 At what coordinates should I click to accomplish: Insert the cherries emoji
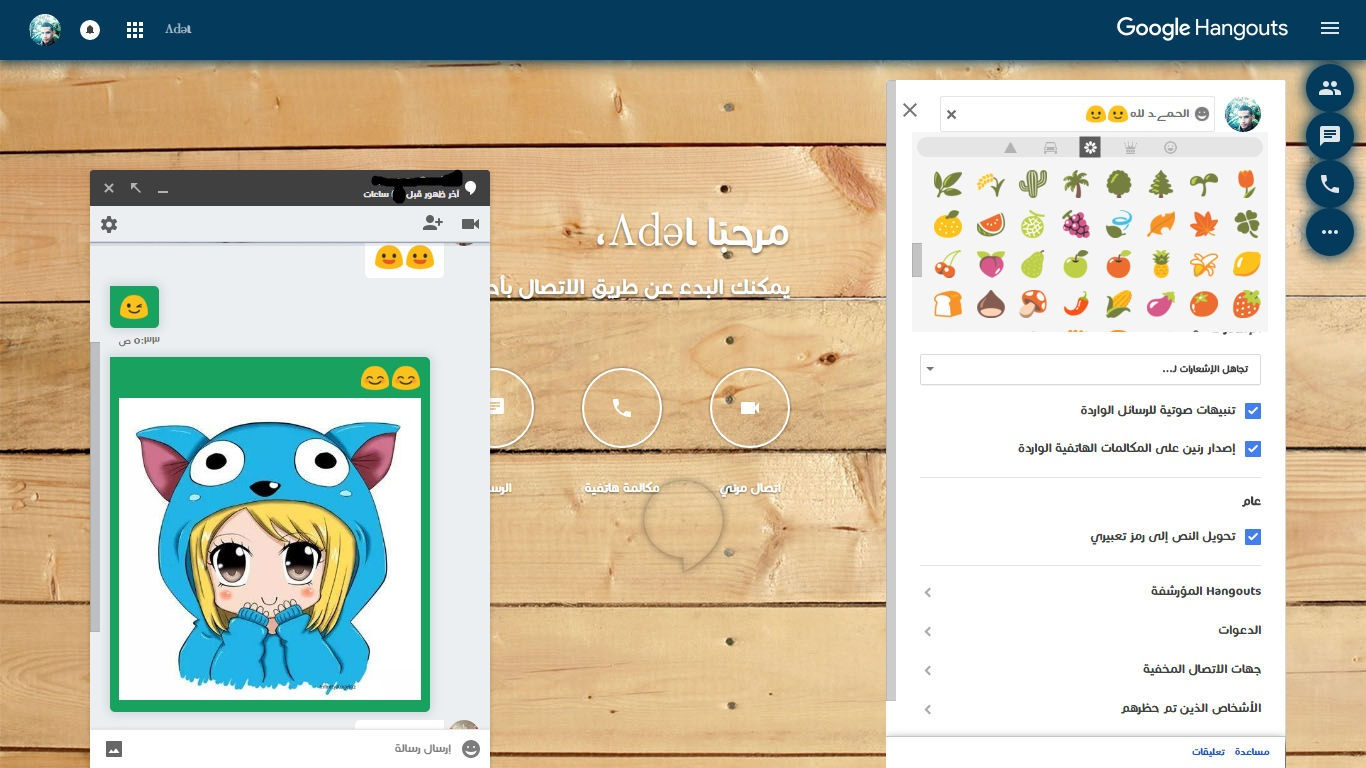pyautogui.click(x=947, y=264)
